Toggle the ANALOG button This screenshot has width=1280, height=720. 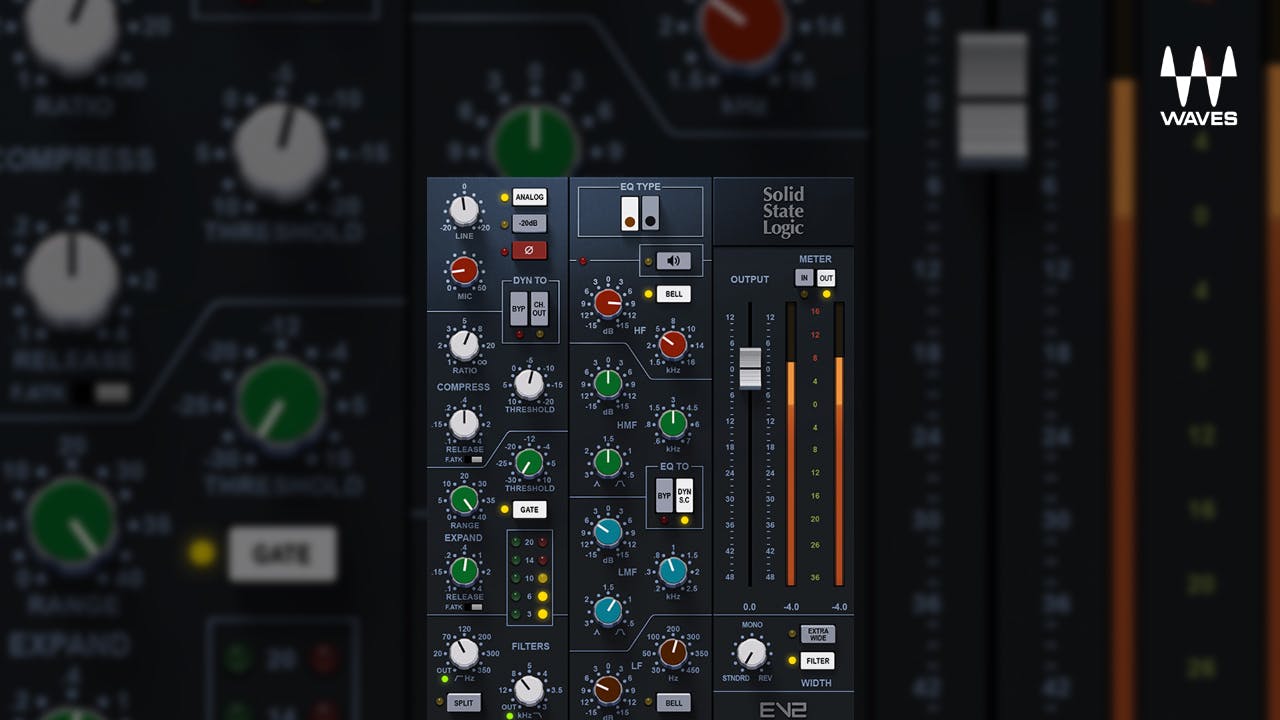coord(529,197)
